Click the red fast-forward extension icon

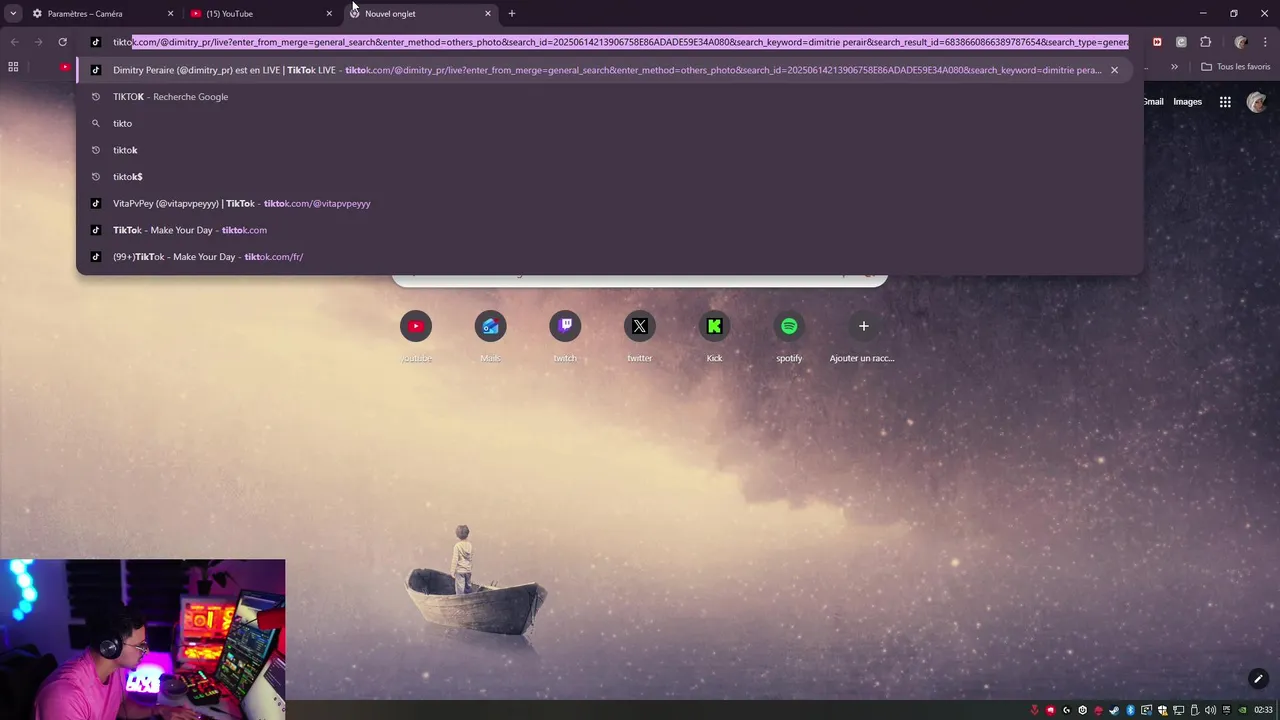1157,42
